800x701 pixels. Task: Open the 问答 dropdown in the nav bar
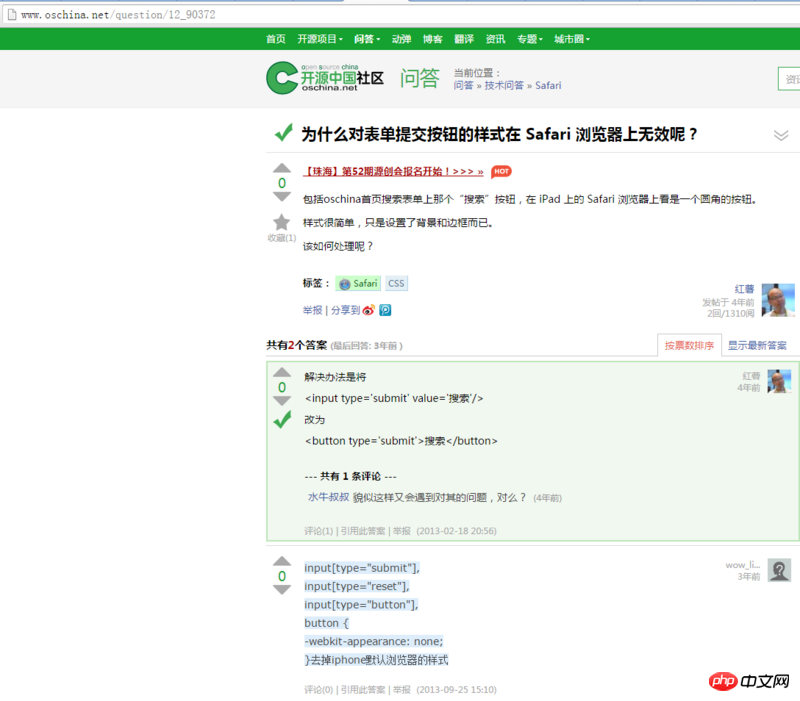point(367,39)
